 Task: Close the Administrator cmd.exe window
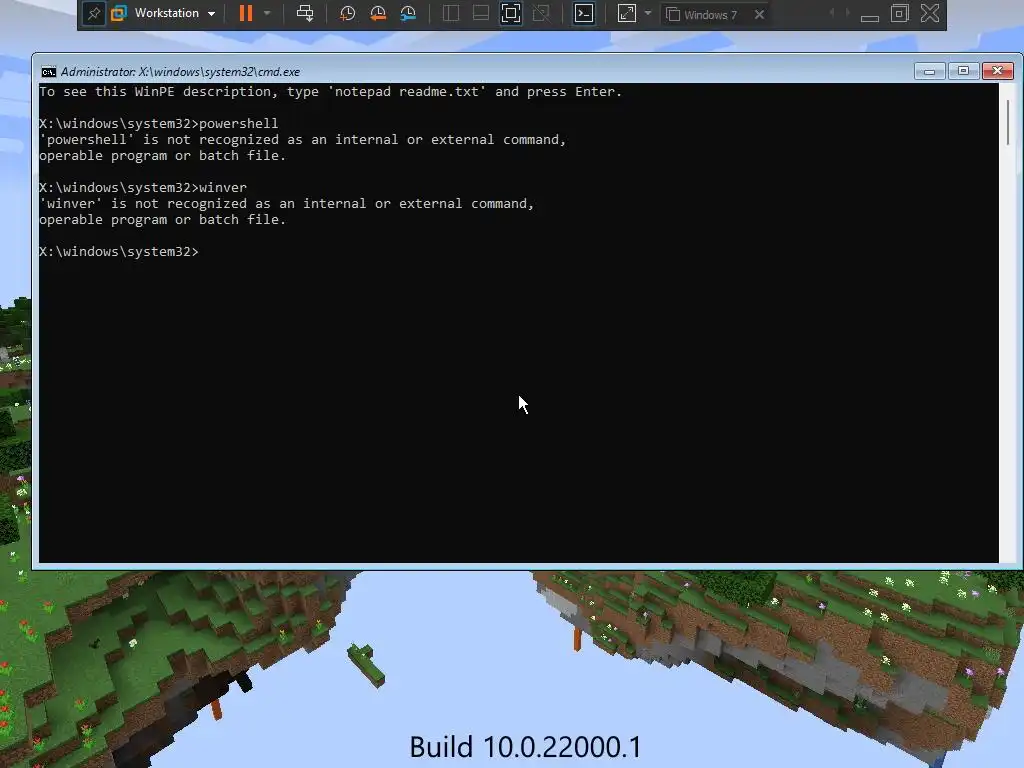[998, 71]
